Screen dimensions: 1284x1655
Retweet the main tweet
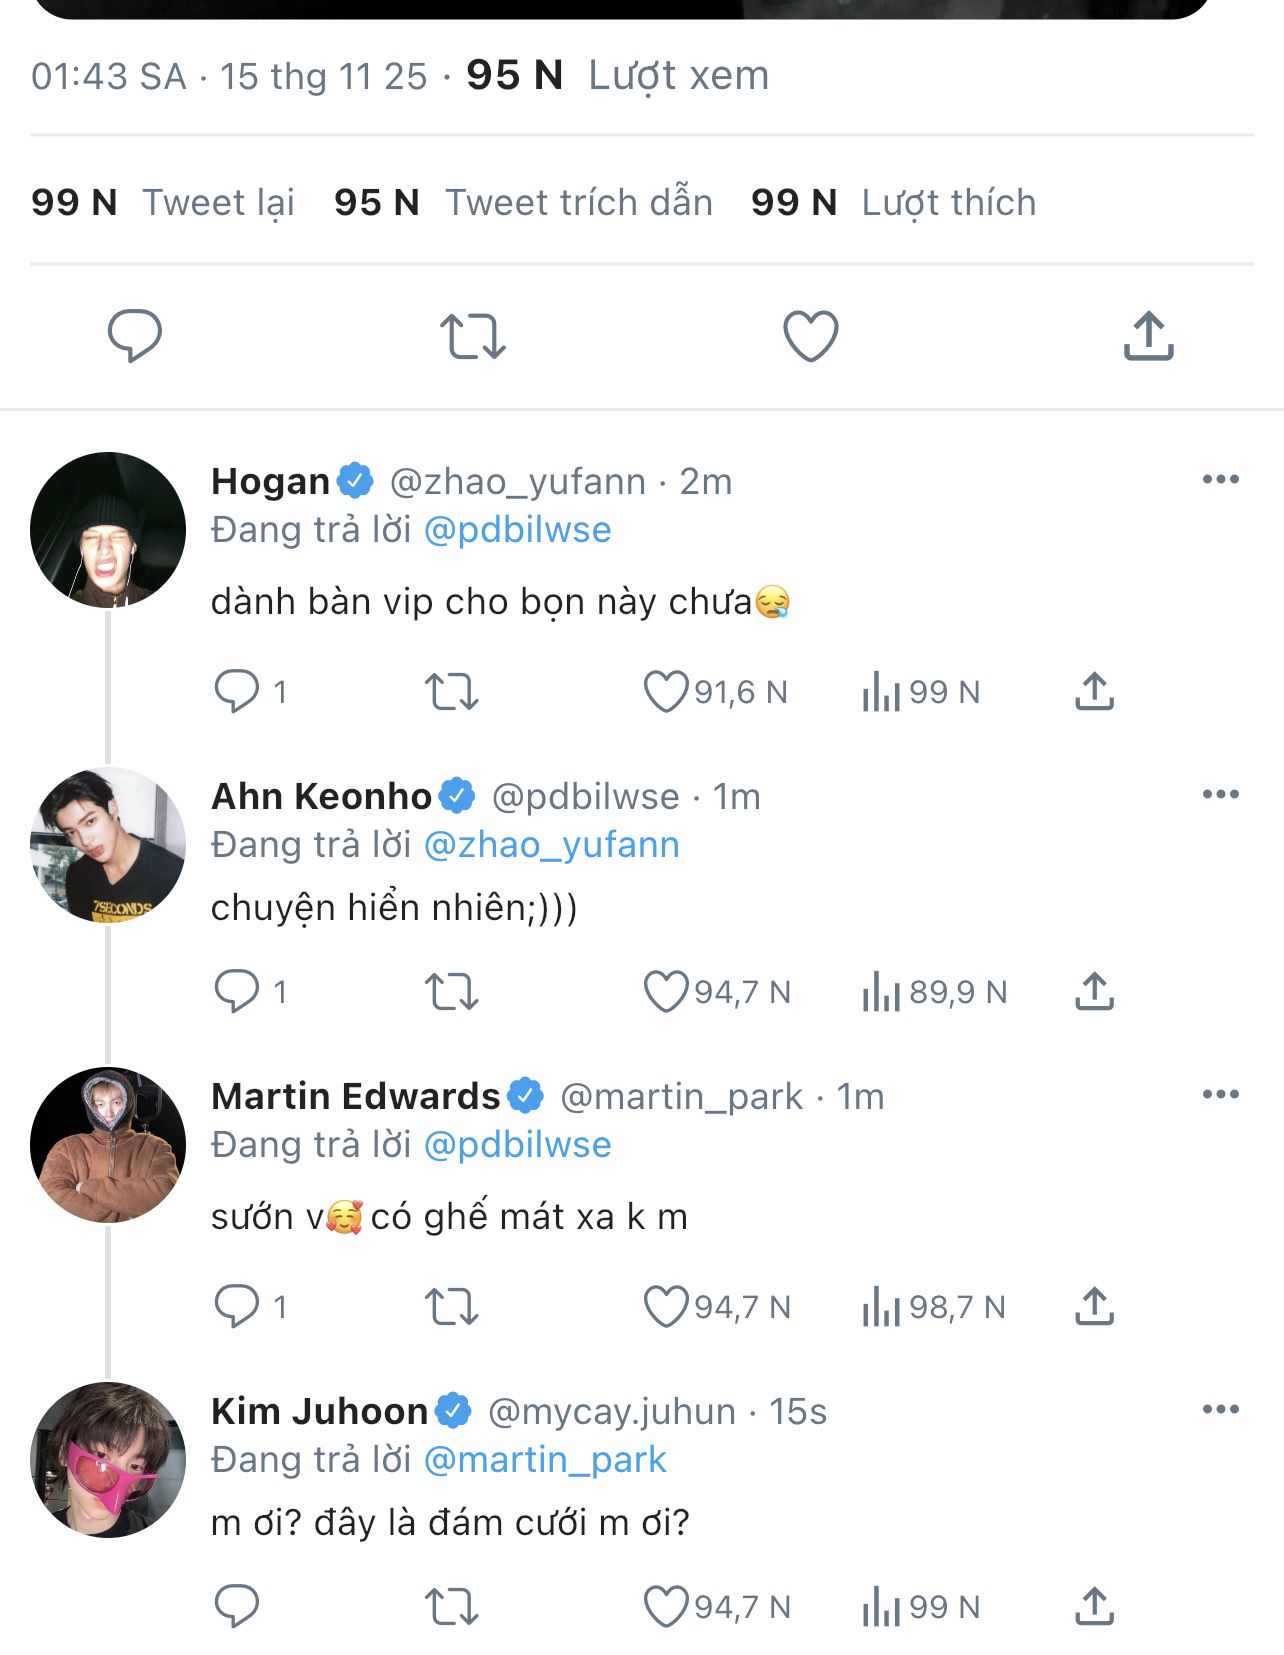click(472, 336)
